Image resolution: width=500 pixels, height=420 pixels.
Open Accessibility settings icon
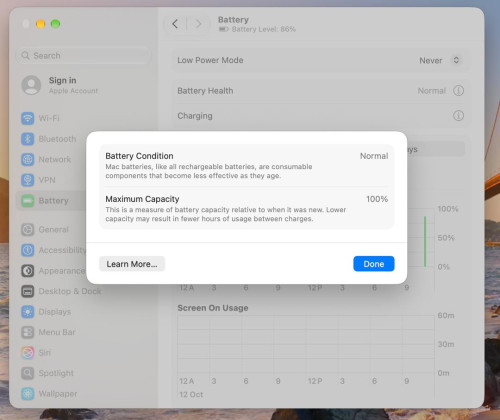click(x=28, y=250)
